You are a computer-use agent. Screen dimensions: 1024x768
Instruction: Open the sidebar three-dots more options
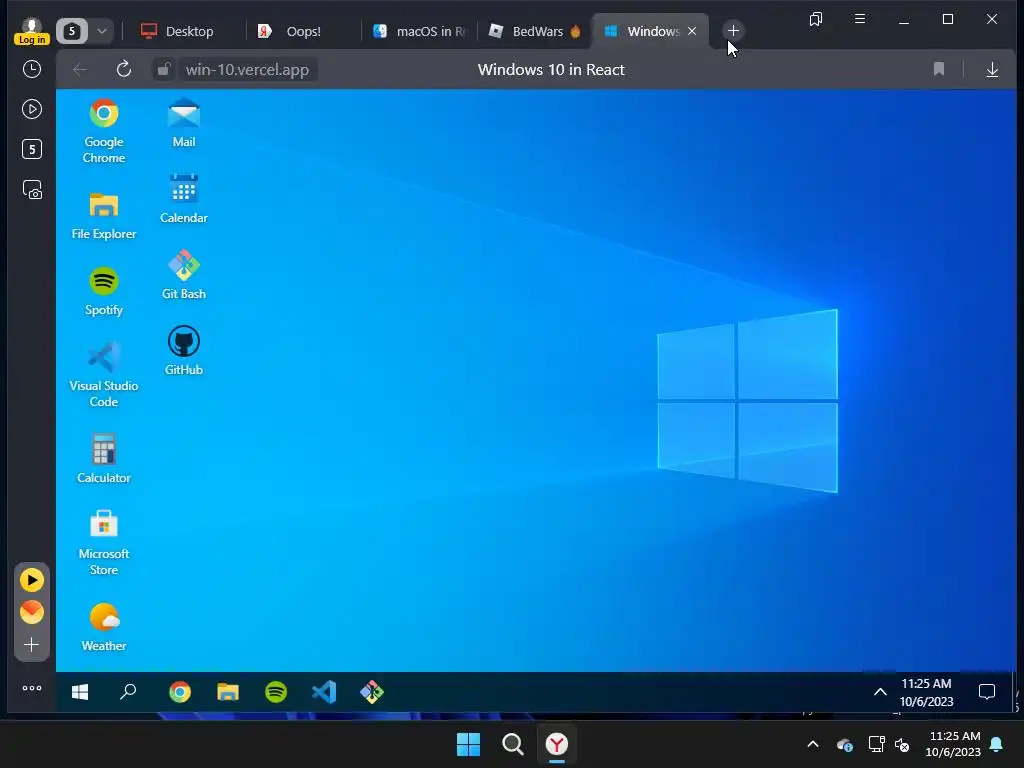pos(31,688)
